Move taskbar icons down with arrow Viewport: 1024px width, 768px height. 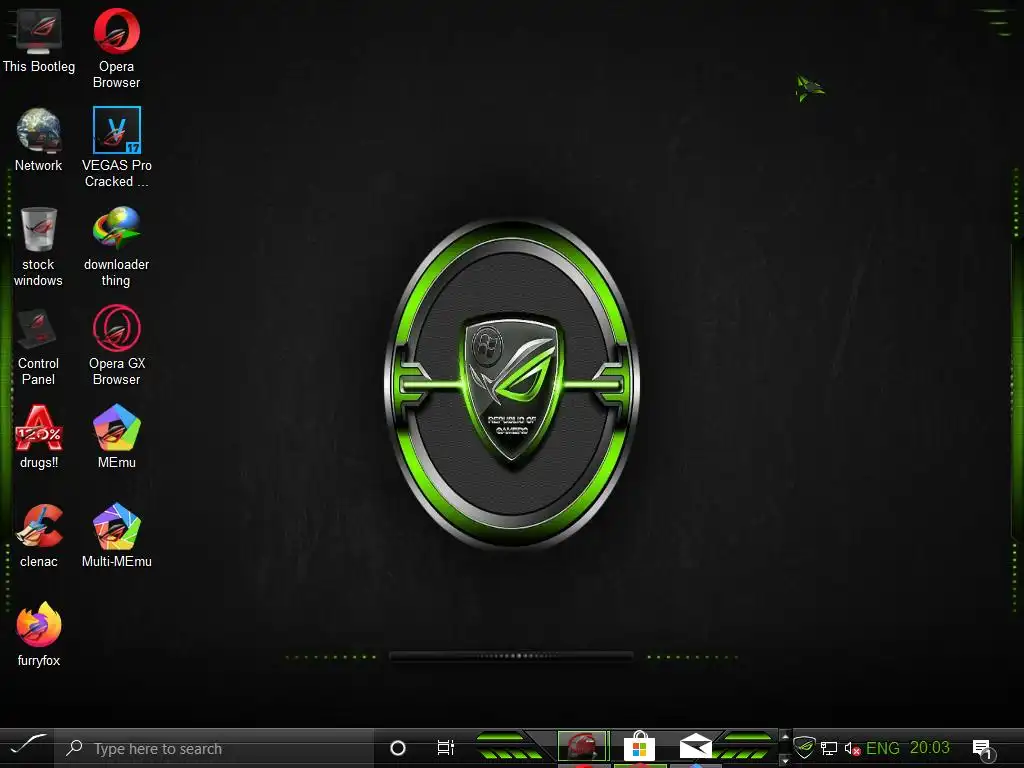point(784,761)
